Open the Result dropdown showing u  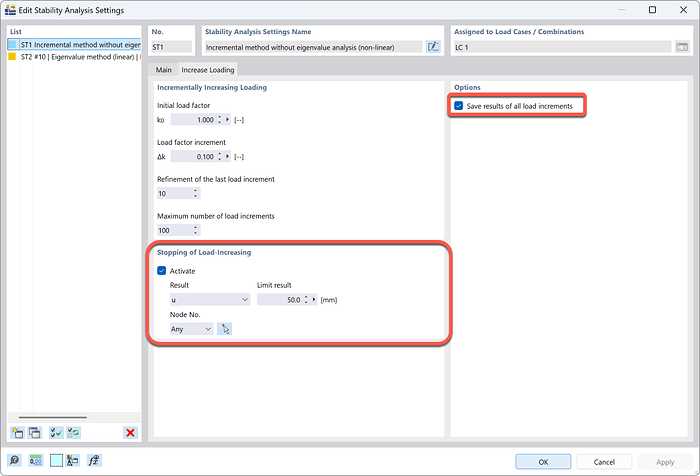click(x=209, y=299)
